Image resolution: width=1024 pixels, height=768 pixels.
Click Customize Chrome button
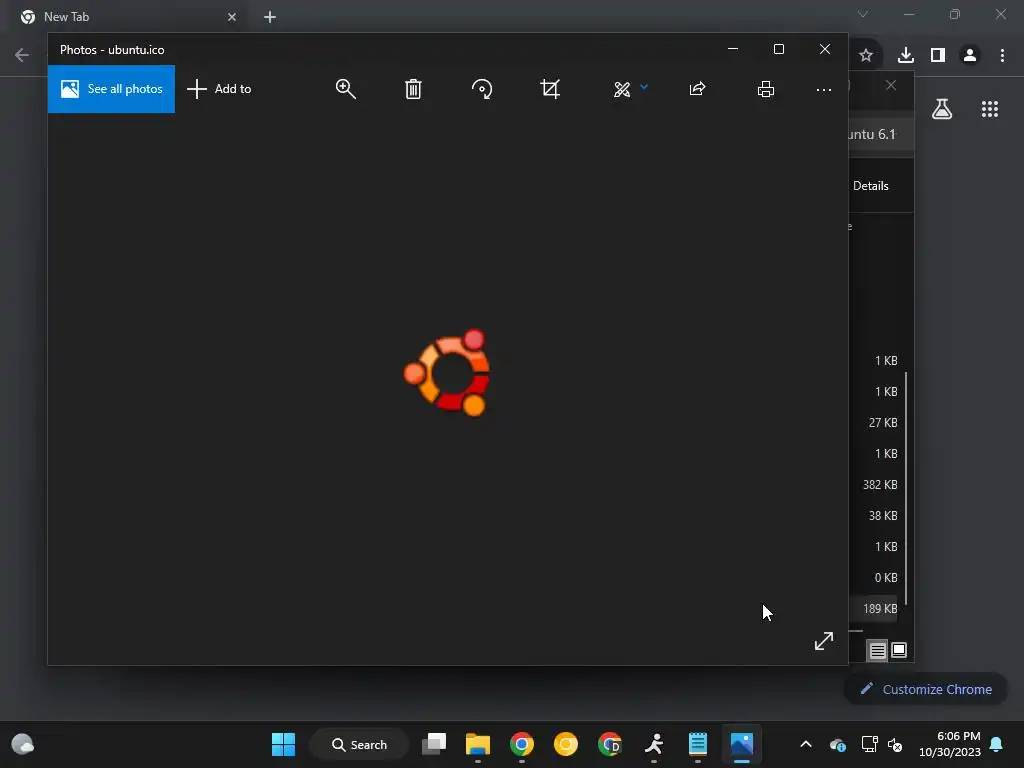point(926,689)
